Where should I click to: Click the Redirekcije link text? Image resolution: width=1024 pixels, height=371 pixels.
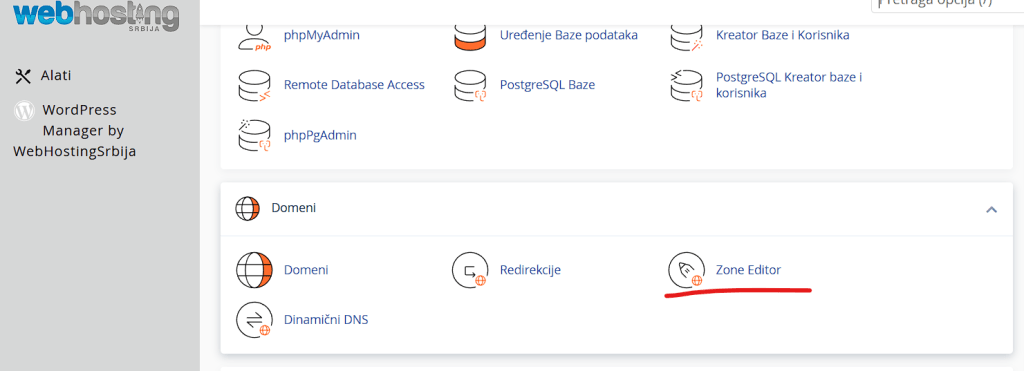530,270
